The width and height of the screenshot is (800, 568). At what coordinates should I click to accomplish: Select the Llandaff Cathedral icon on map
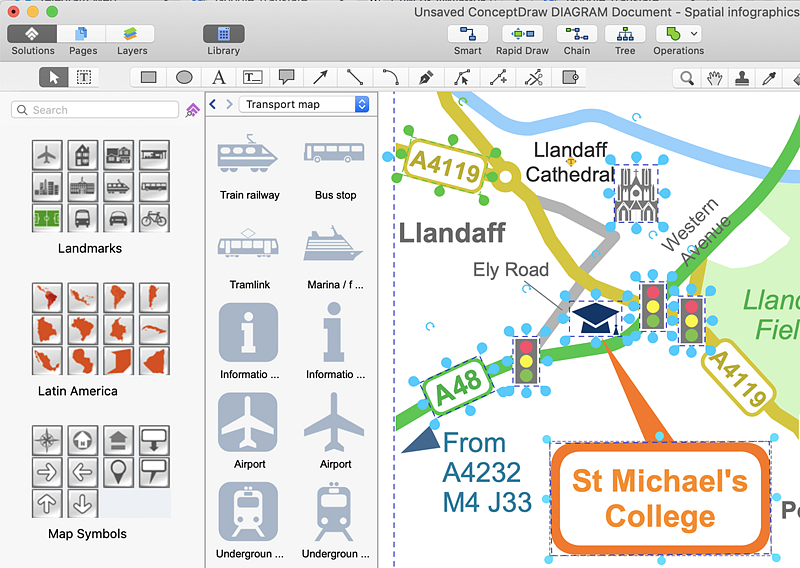[x=636, y=195]
